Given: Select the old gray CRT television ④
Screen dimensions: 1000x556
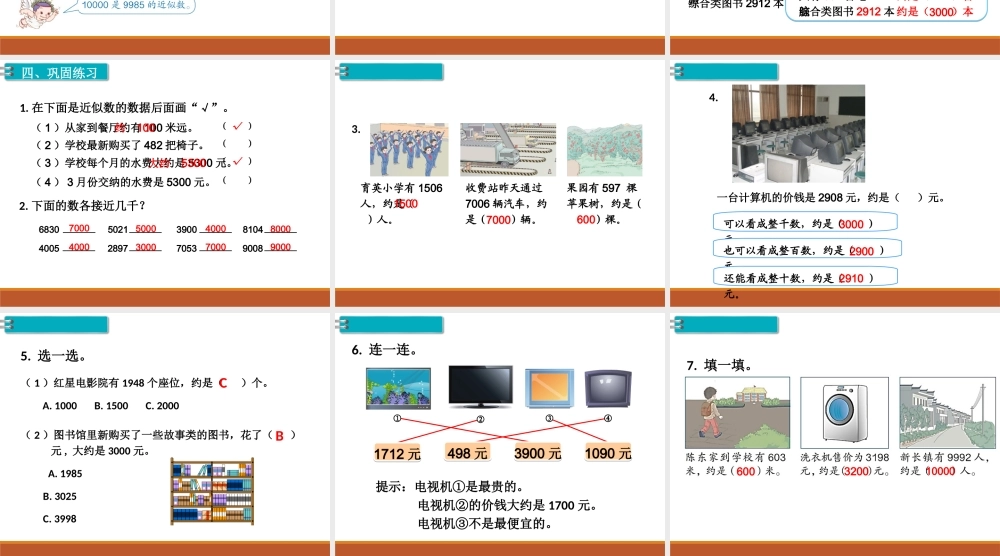Looking at the screenshot, I should [608, 389].
